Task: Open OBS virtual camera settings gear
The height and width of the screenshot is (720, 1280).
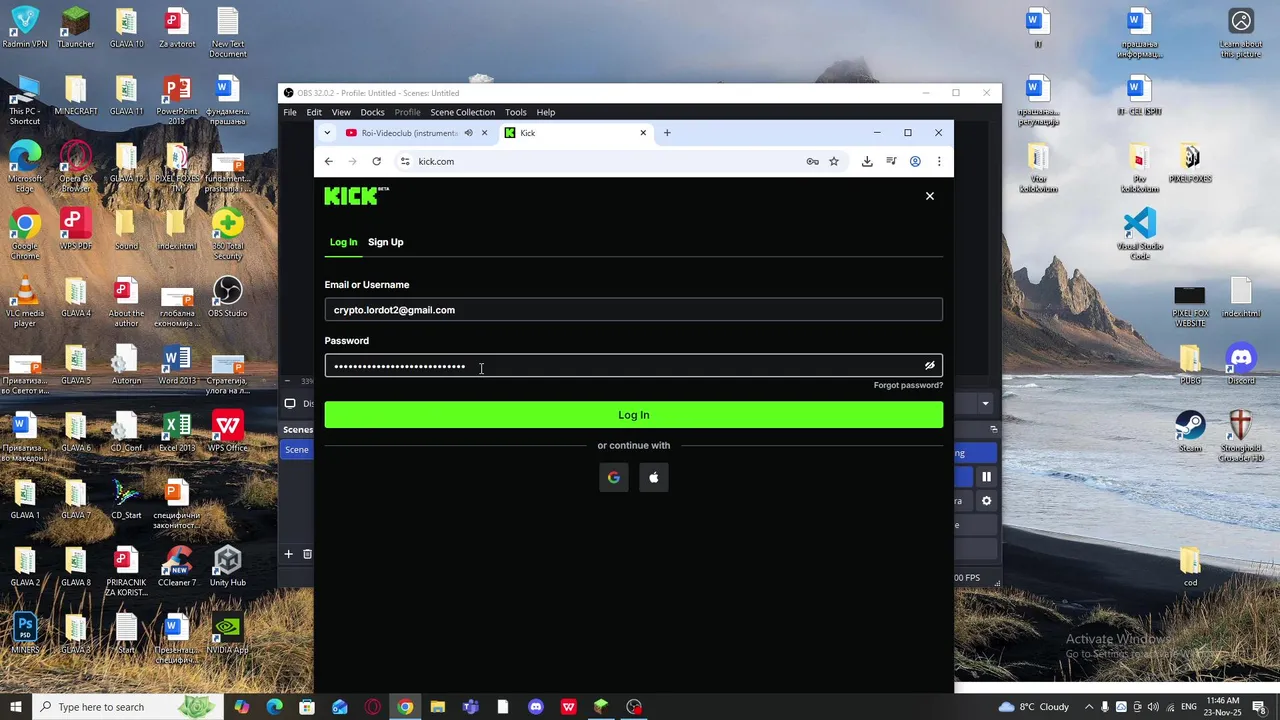Action: (986, 501)
